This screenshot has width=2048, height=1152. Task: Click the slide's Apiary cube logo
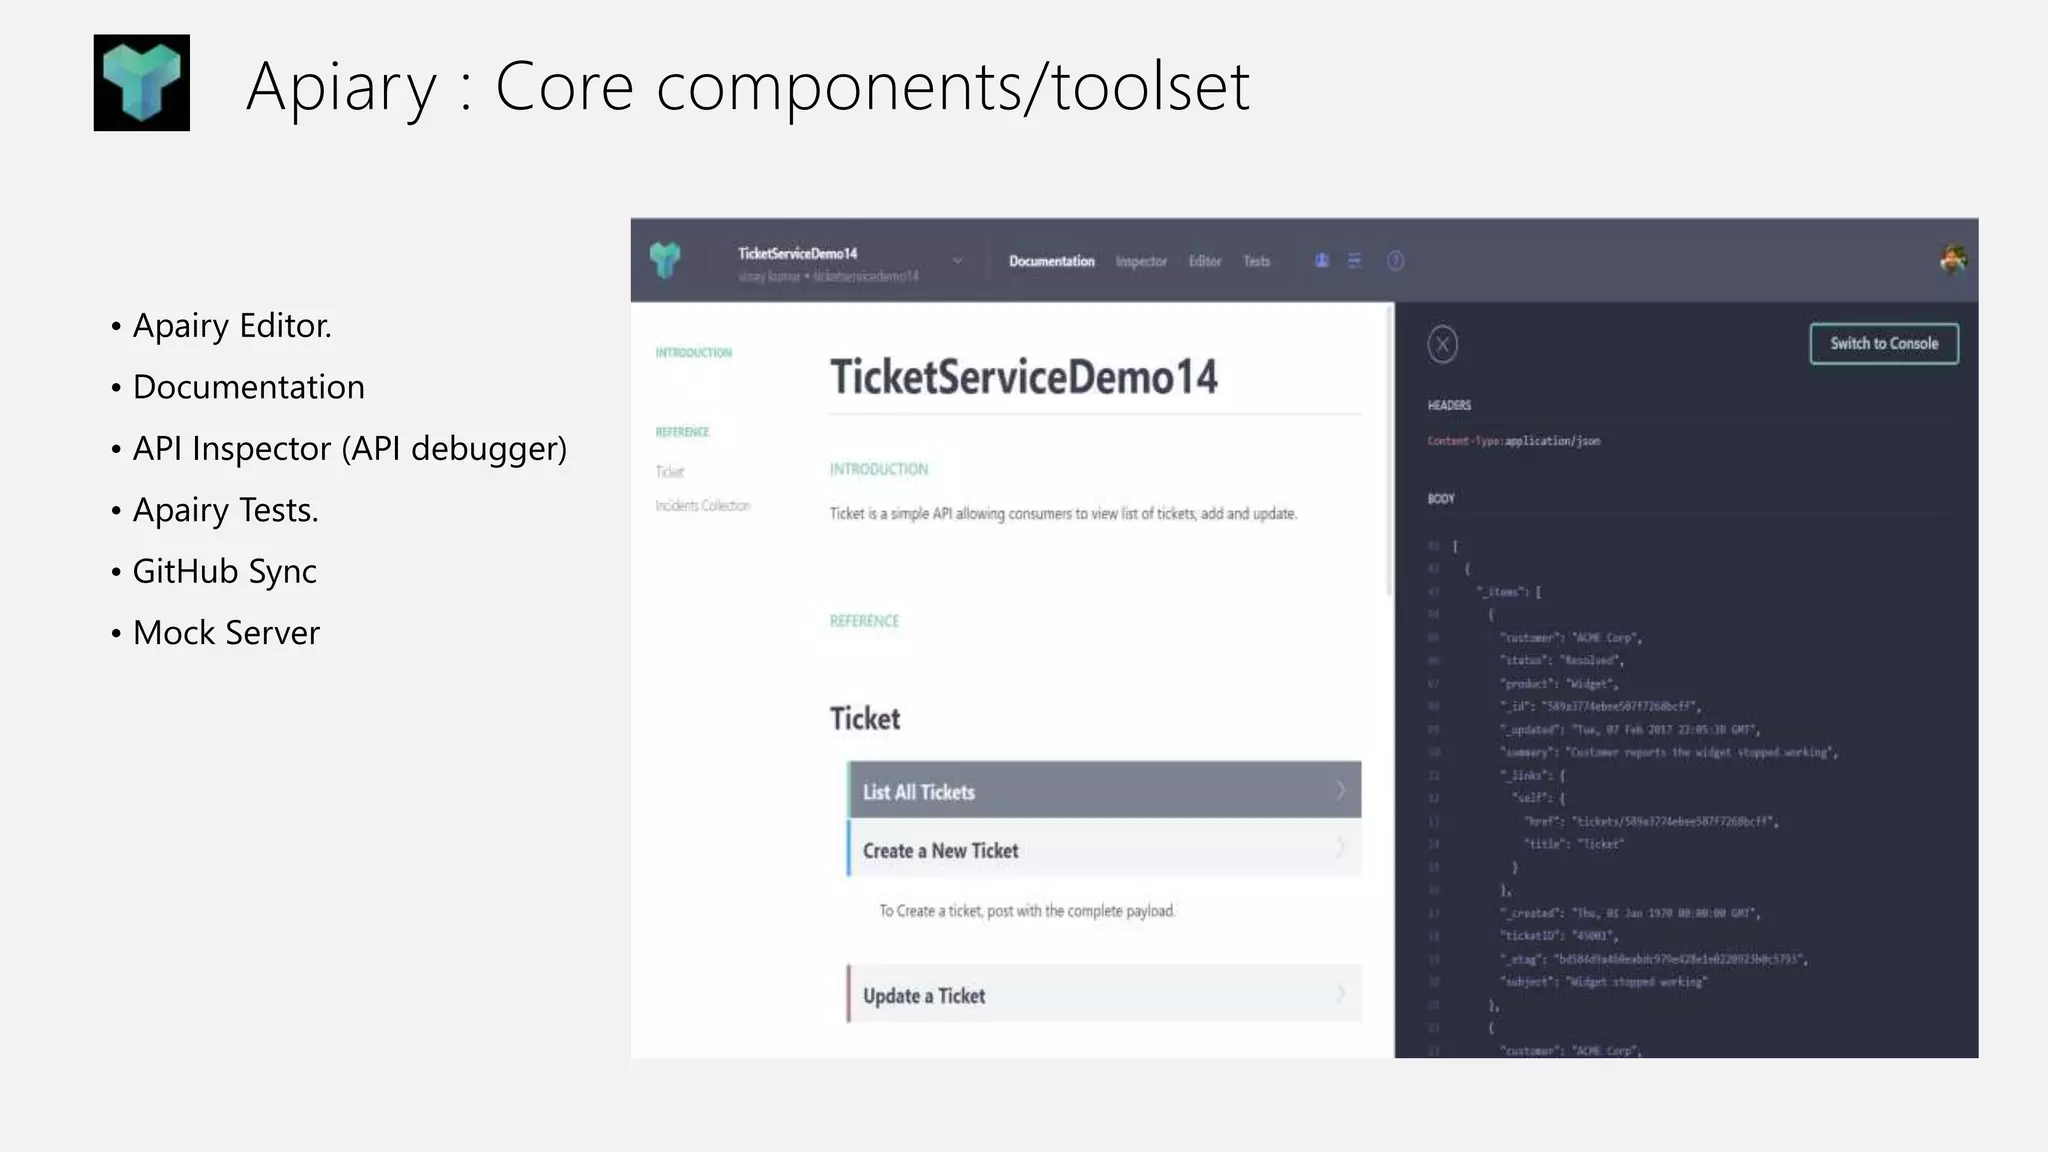(142, 83)
